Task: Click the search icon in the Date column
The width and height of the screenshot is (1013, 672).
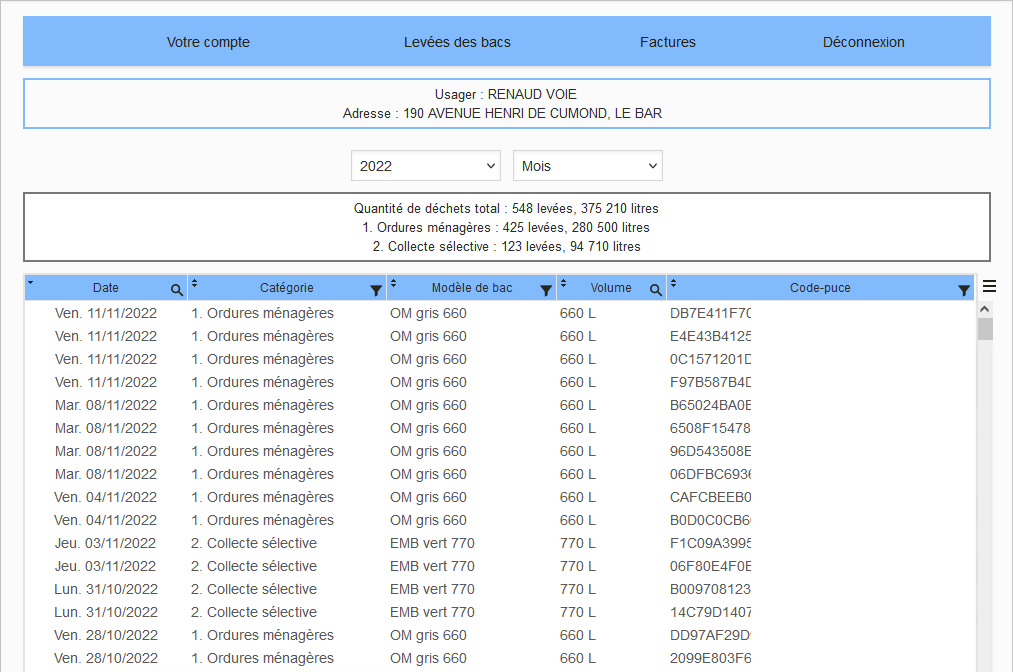Action: (177, 290)
